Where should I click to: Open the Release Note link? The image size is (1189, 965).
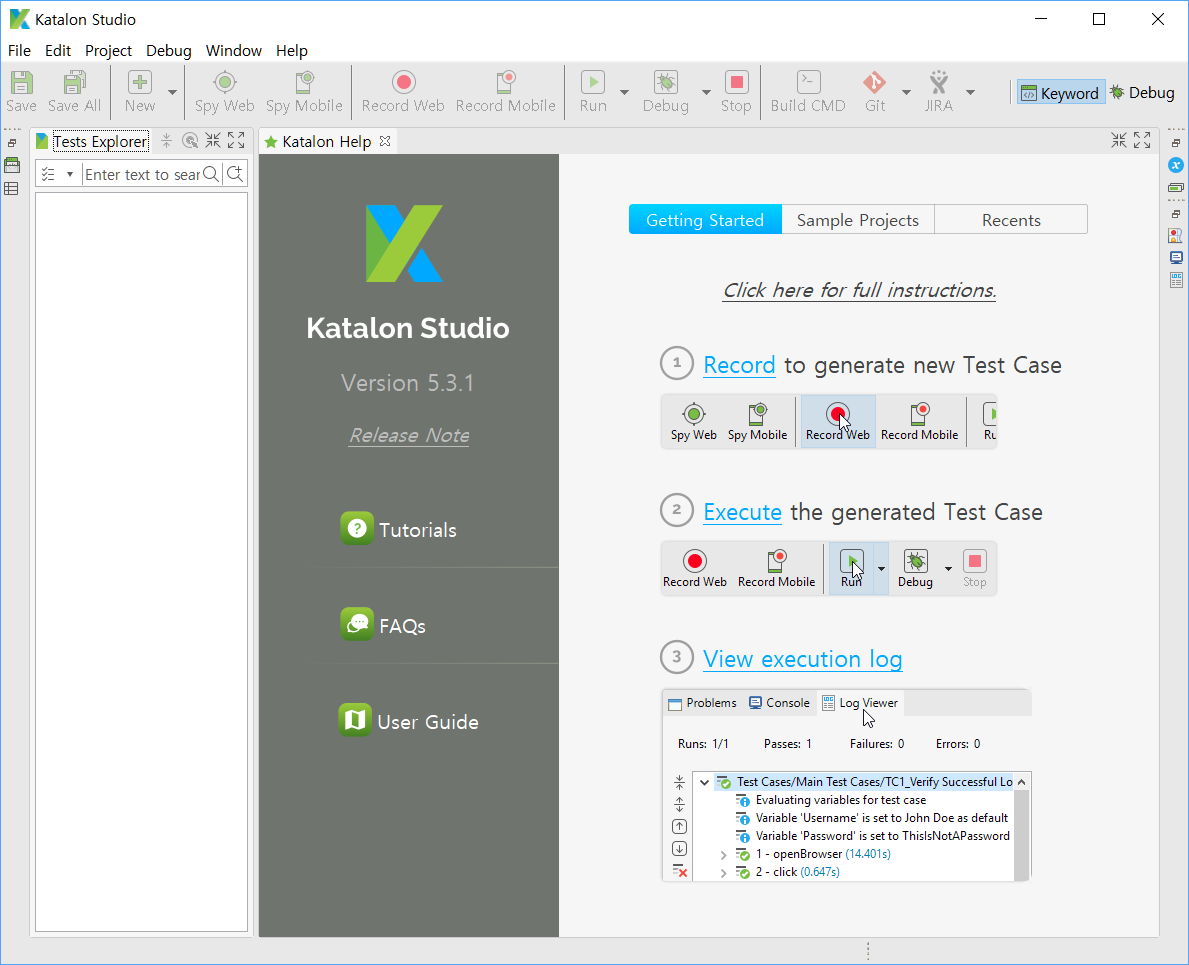(409, 435)
